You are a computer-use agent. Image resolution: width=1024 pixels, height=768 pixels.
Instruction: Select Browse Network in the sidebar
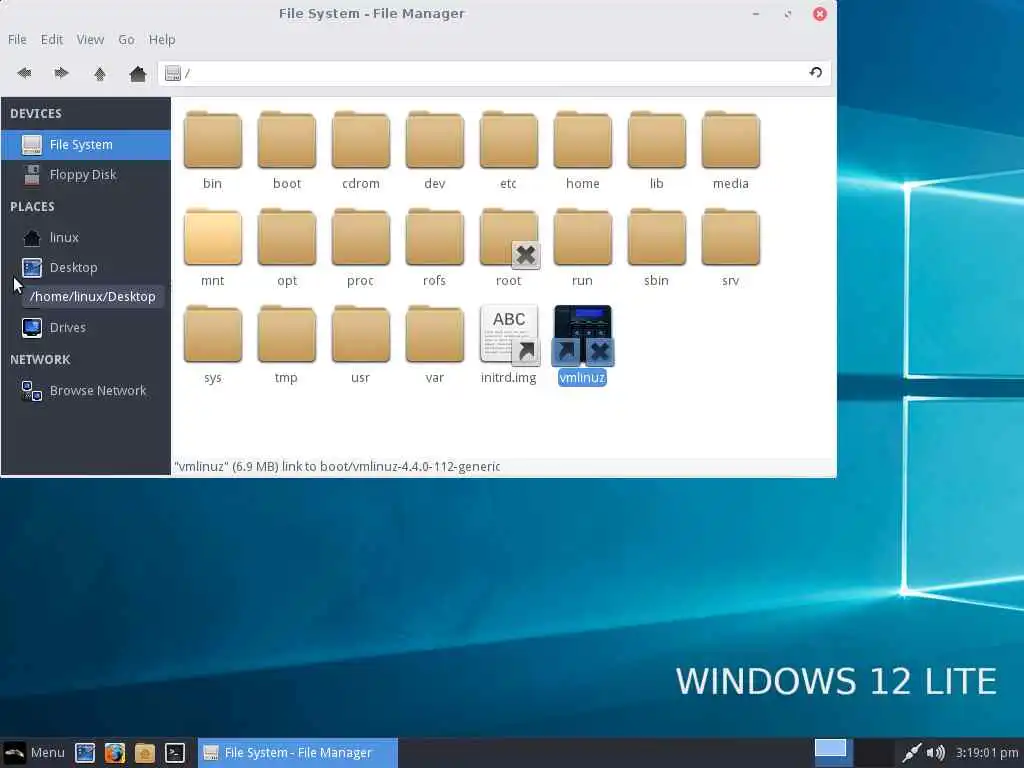[86, 391]
